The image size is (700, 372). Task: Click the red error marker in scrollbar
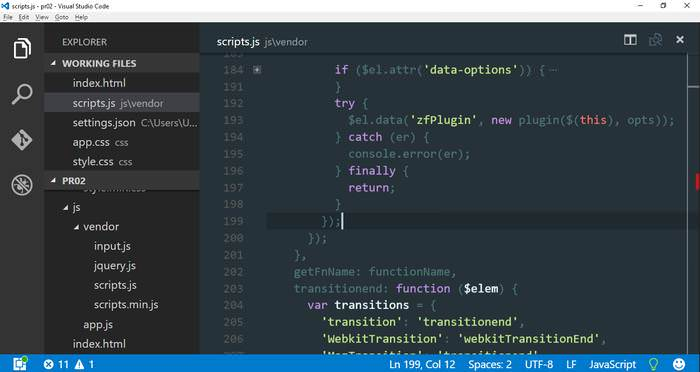click(697, 181)
